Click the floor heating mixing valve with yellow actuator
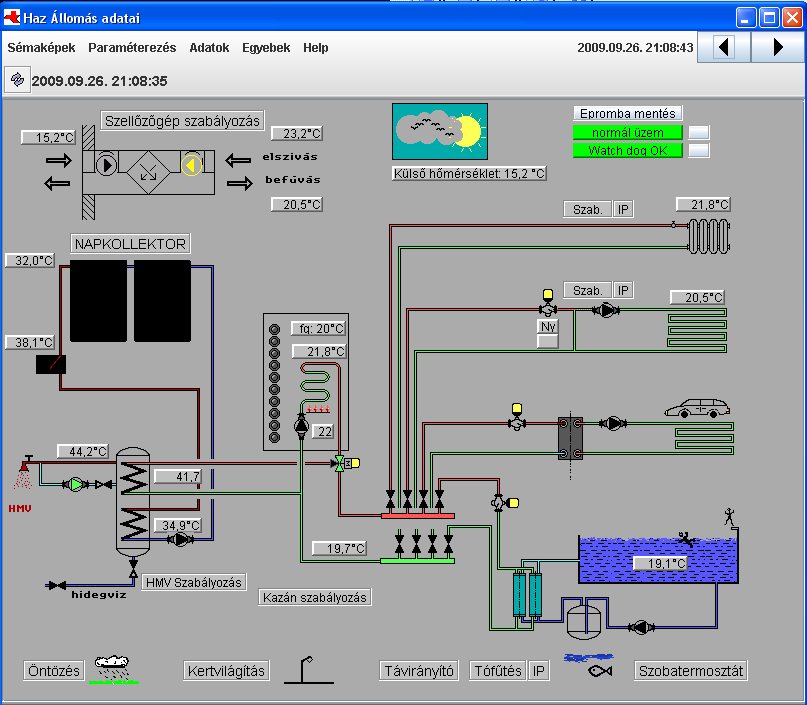 coord(548,303)
